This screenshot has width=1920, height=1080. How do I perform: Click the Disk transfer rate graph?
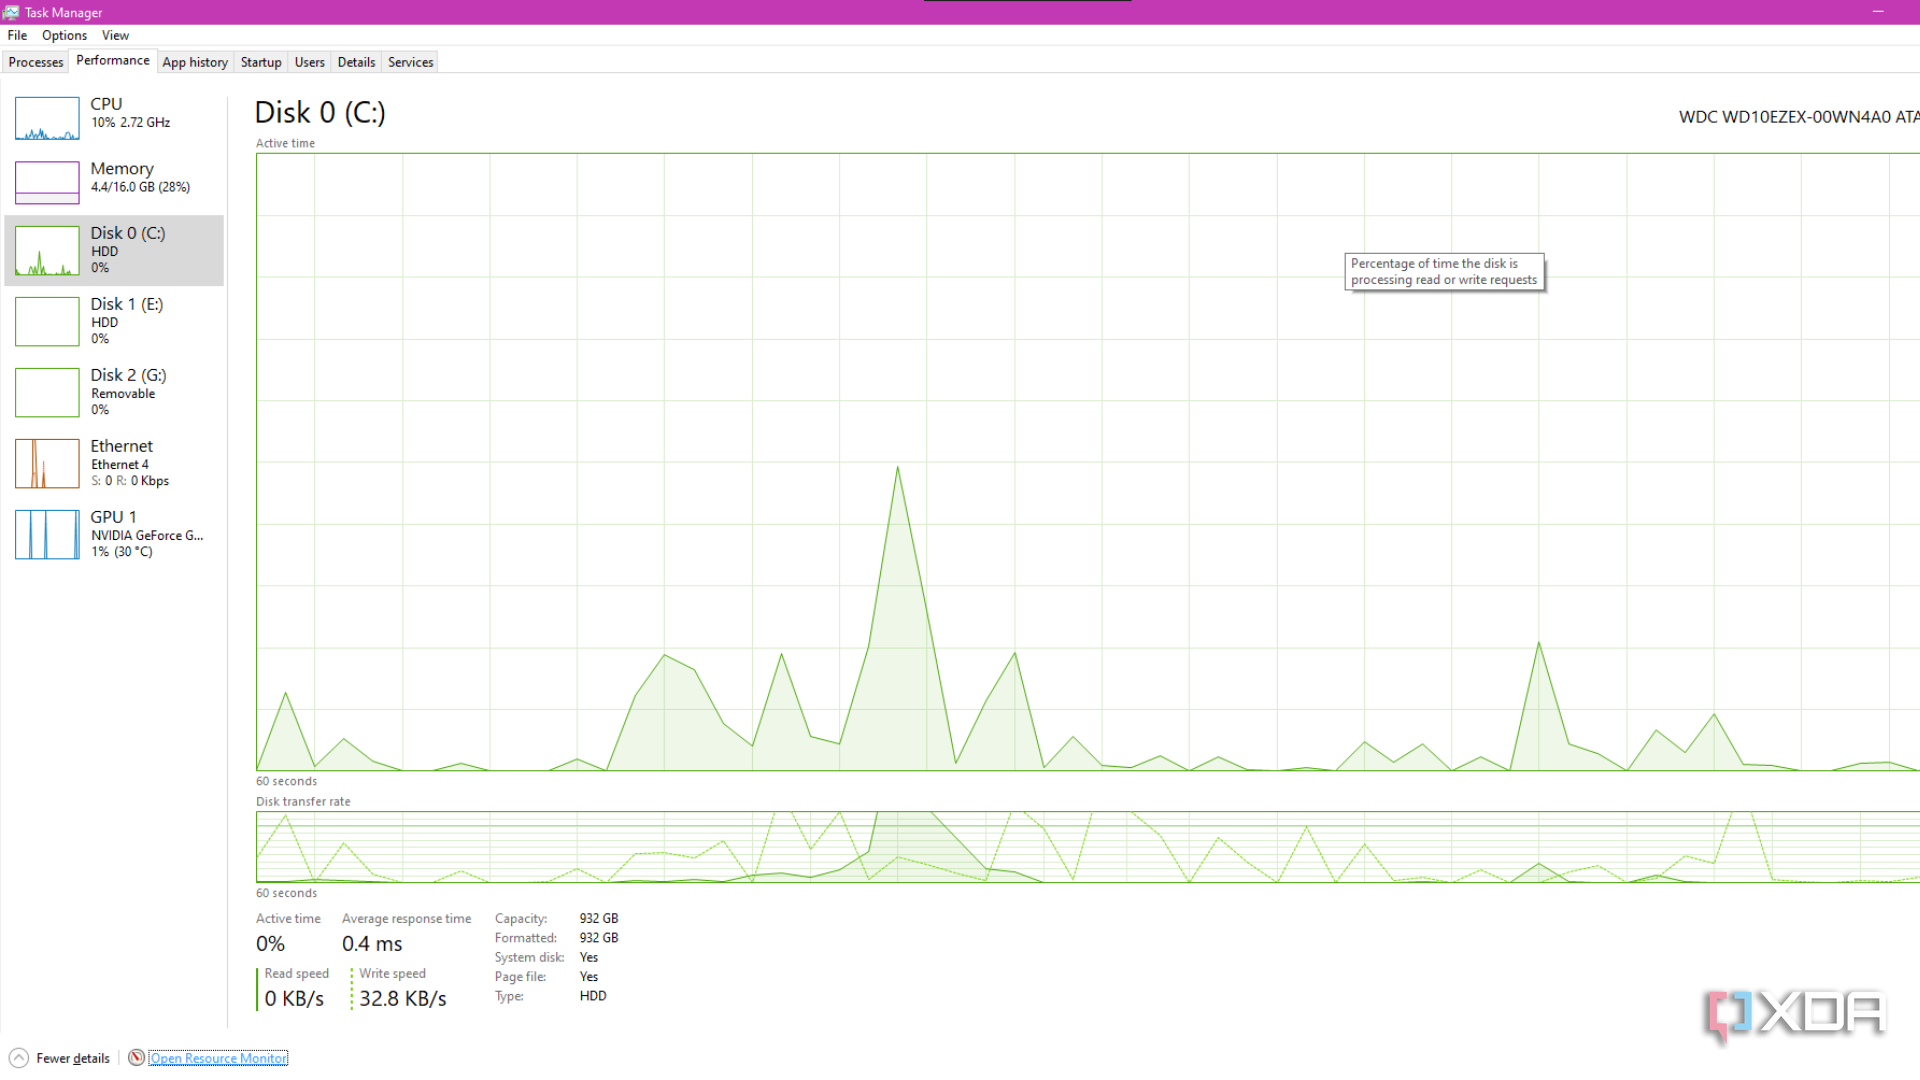[1087, 847]
